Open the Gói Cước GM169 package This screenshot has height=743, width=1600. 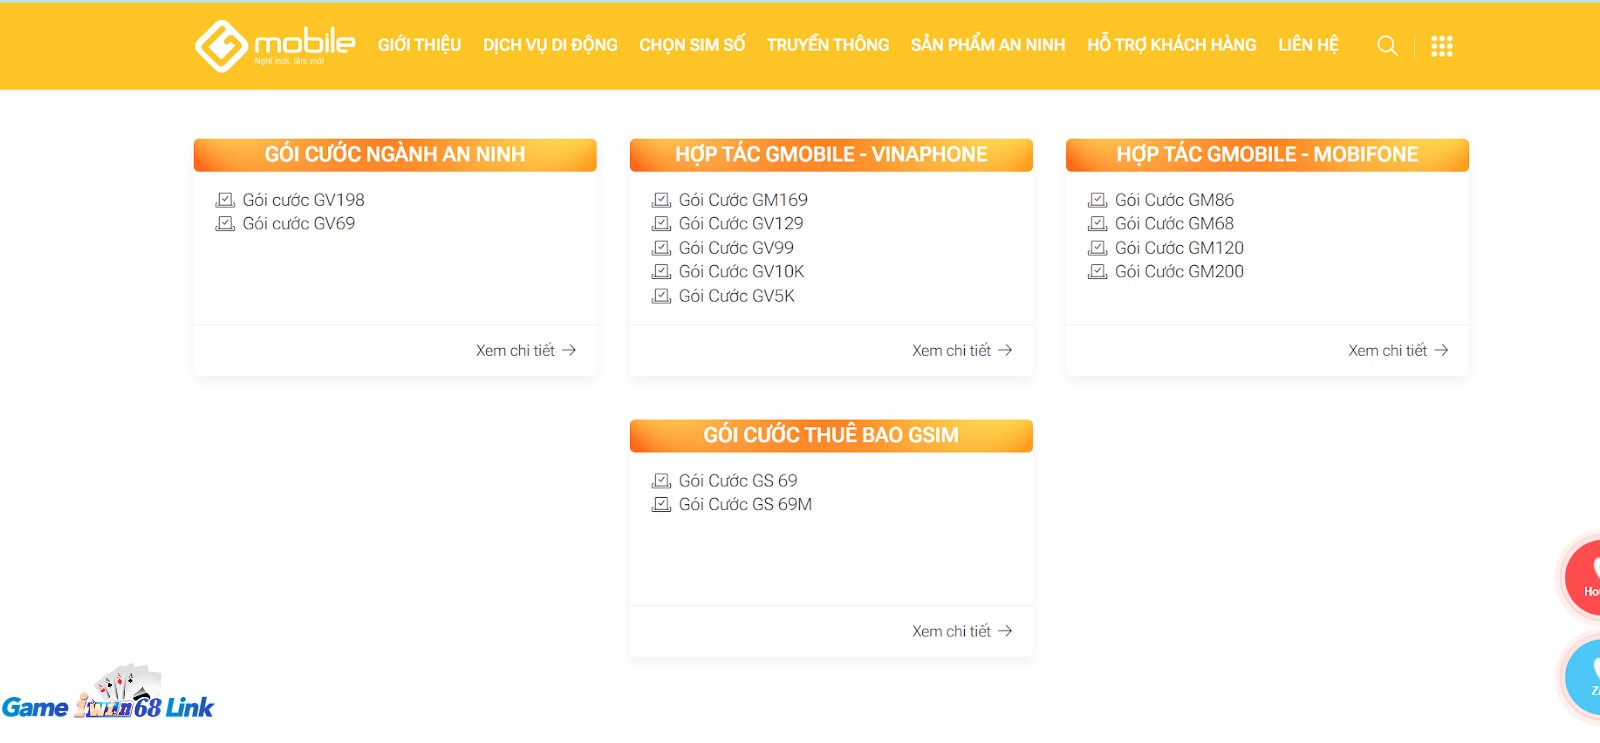tap(743, 200)
